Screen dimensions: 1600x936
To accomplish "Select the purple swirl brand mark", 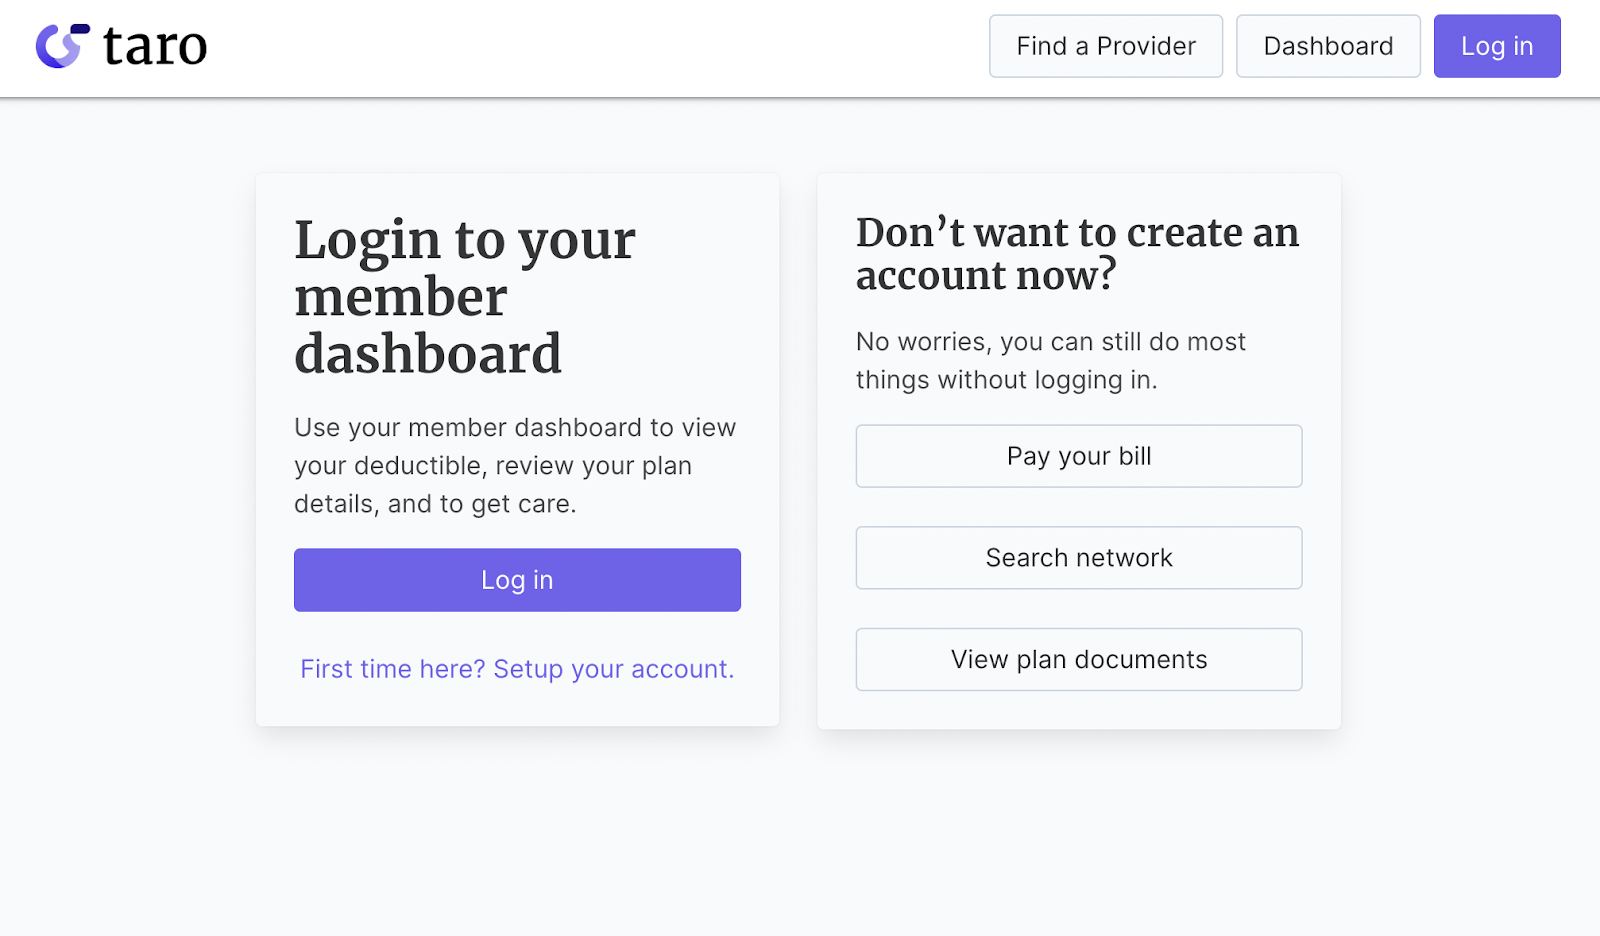I will [x=60, y=45].
